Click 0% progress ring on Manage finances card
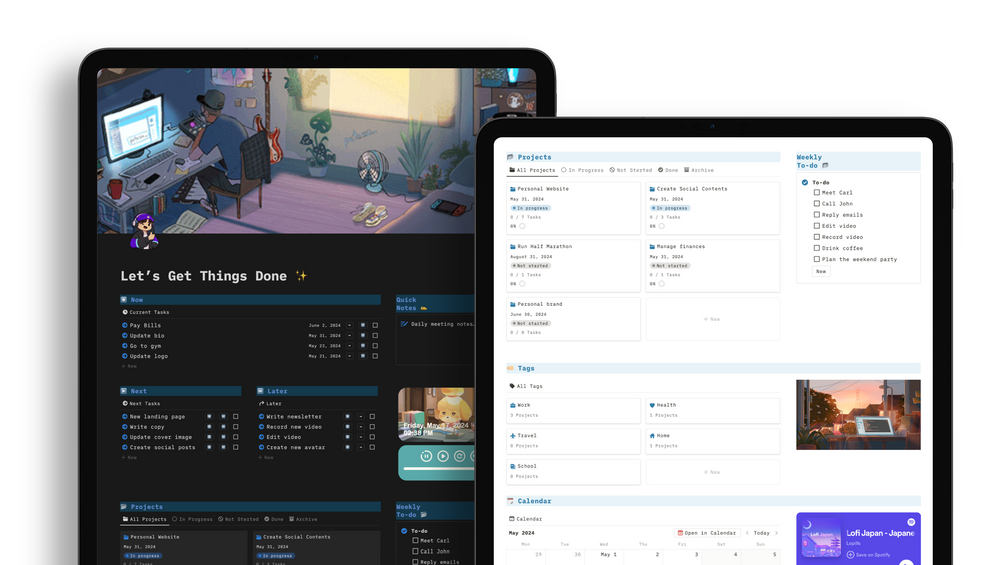Image resolution: width=1005 pixels, height=565 pixels. (x=661, y=284)
